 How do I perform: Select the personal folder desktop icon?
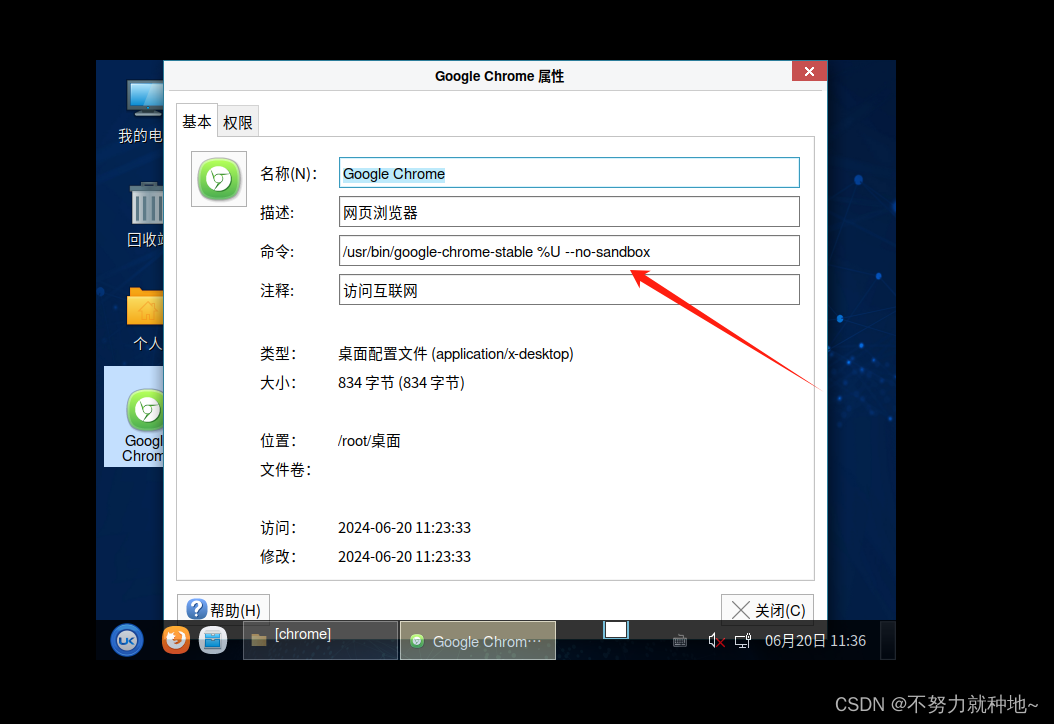(145, 318)
